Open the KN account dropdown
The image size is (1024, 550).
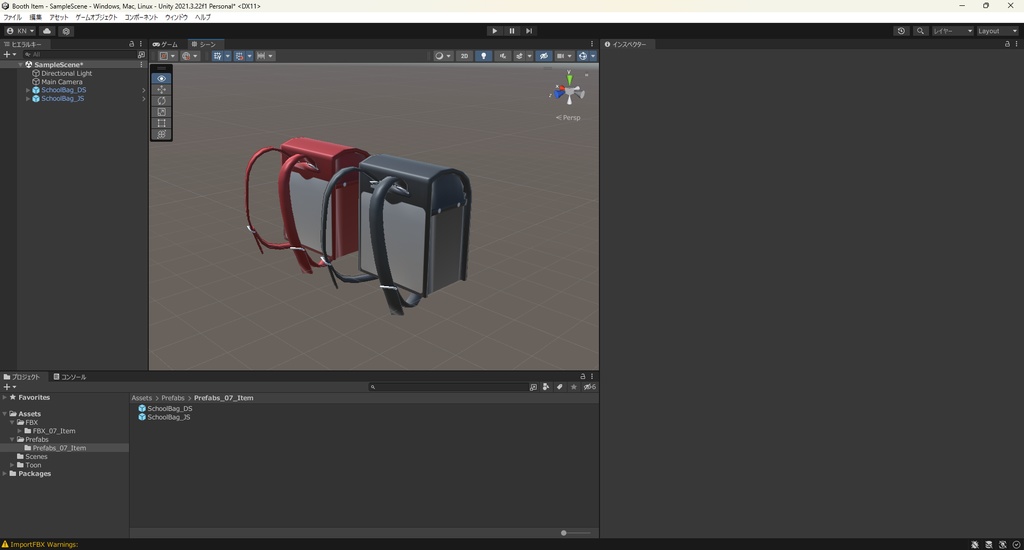pos(20,31)
